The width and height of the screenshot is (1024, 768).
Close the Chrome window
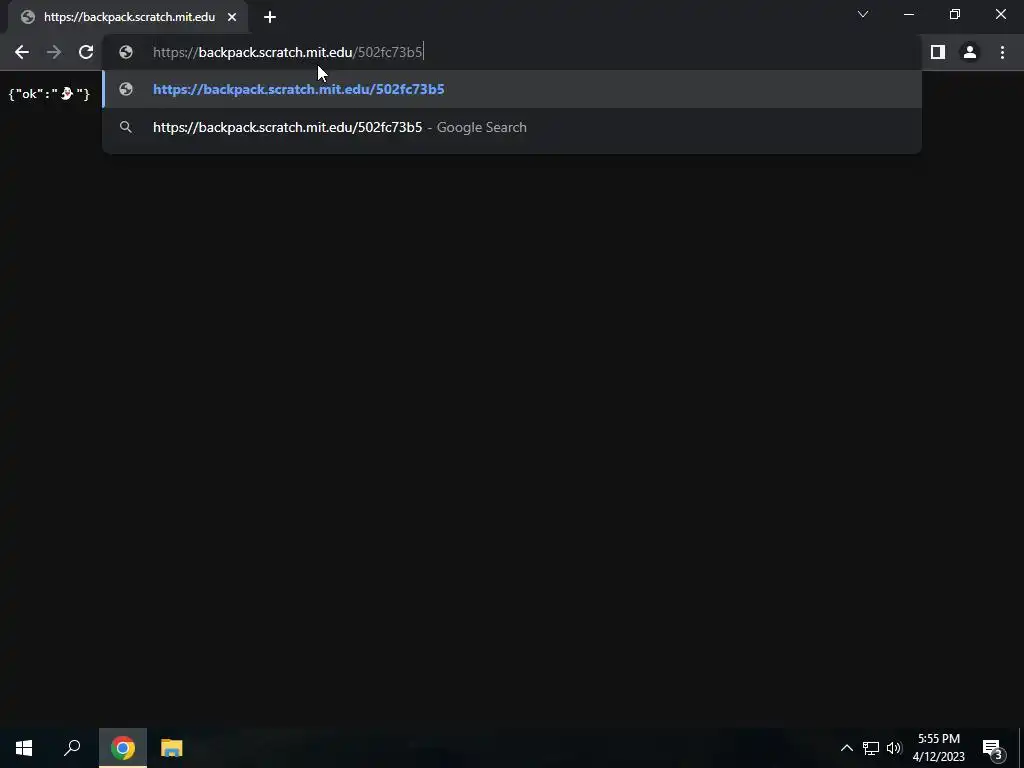coord(1000,14)
